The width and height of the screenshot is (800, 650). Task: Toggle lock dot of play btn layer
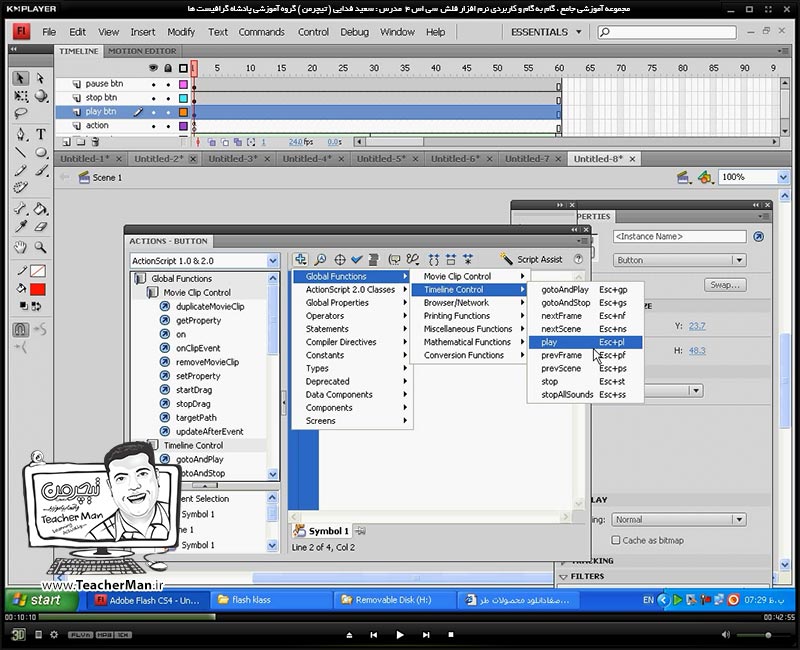coord(168,112)
